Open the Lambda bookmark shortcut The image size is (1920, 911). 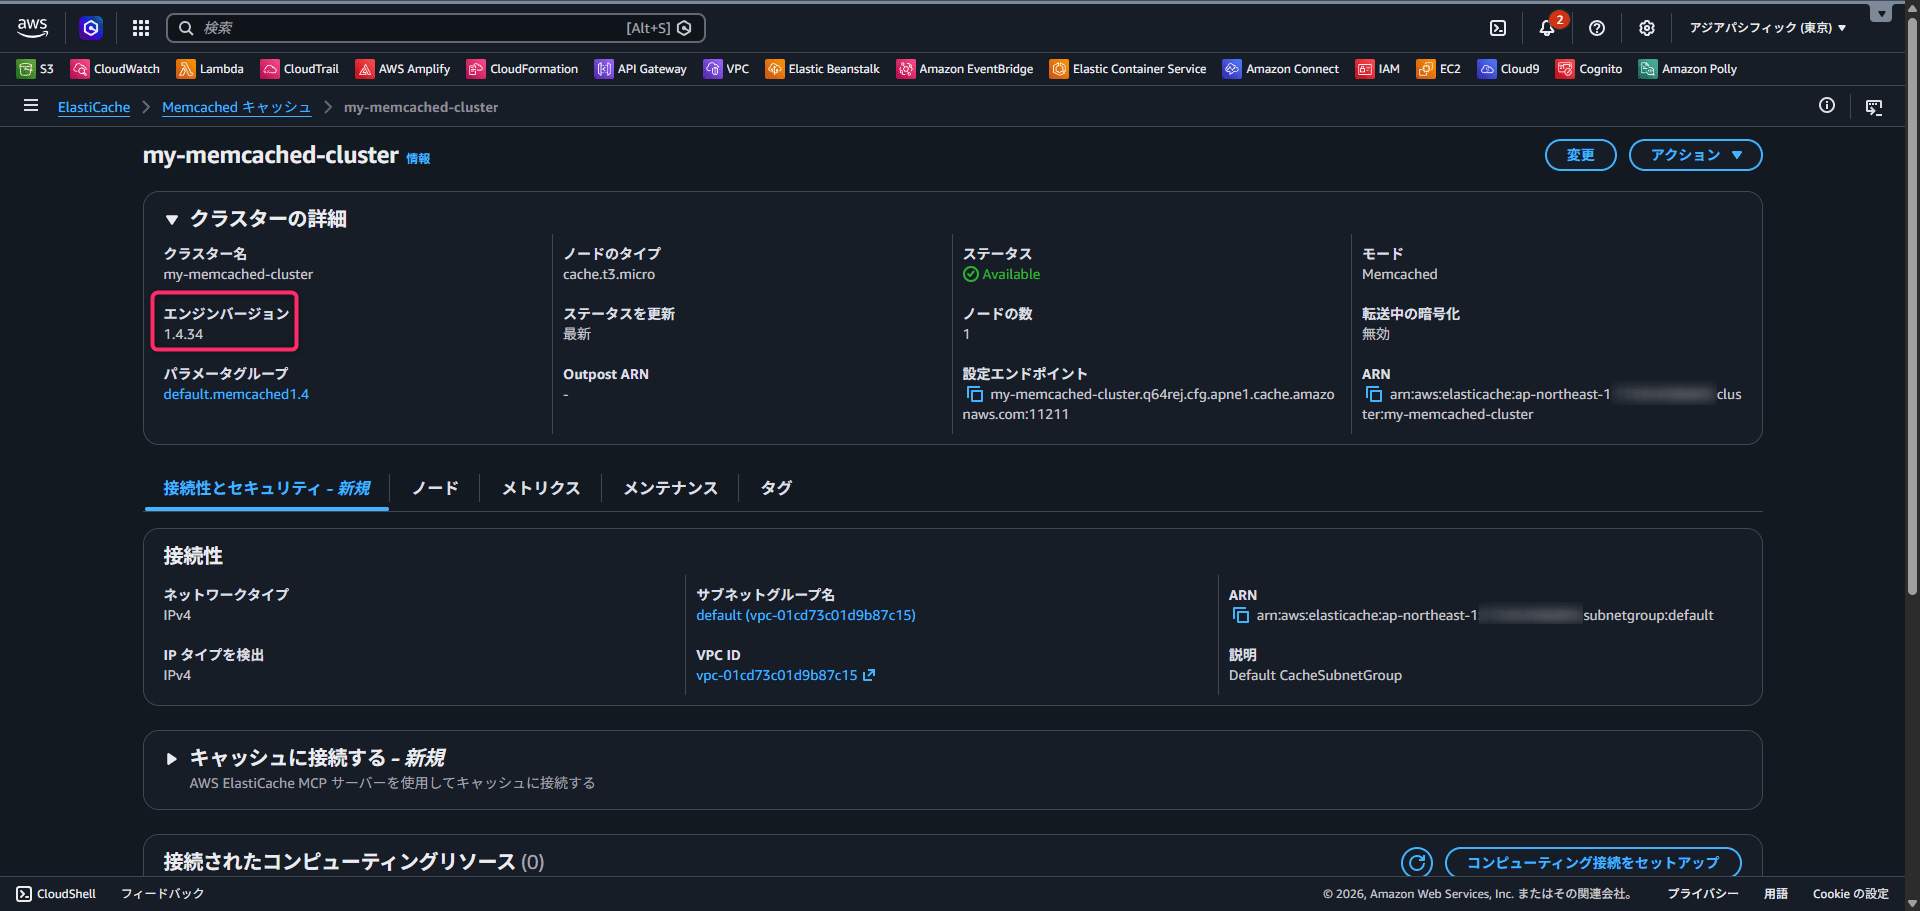point(210,69)
